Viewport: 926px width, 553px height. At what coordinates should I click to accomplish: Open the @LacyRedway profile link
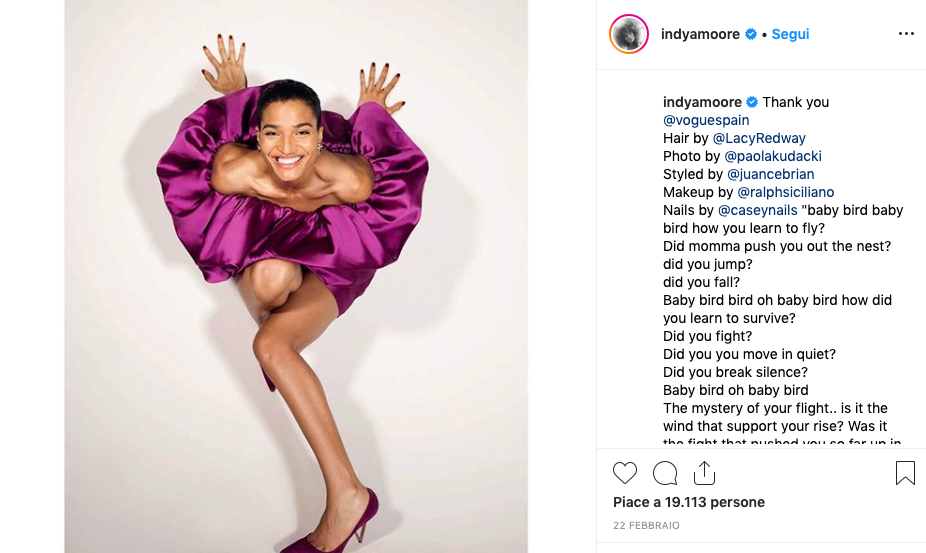tap(759, 138)
